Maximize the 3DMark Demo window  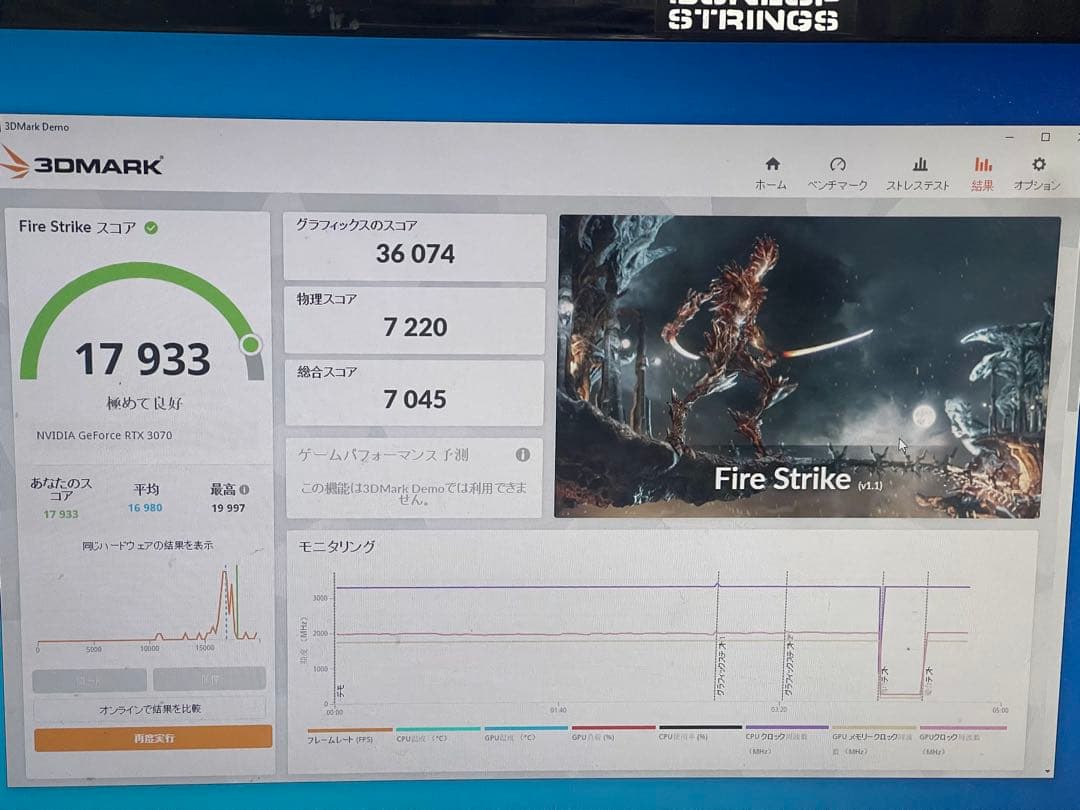tap(1046, 137)
